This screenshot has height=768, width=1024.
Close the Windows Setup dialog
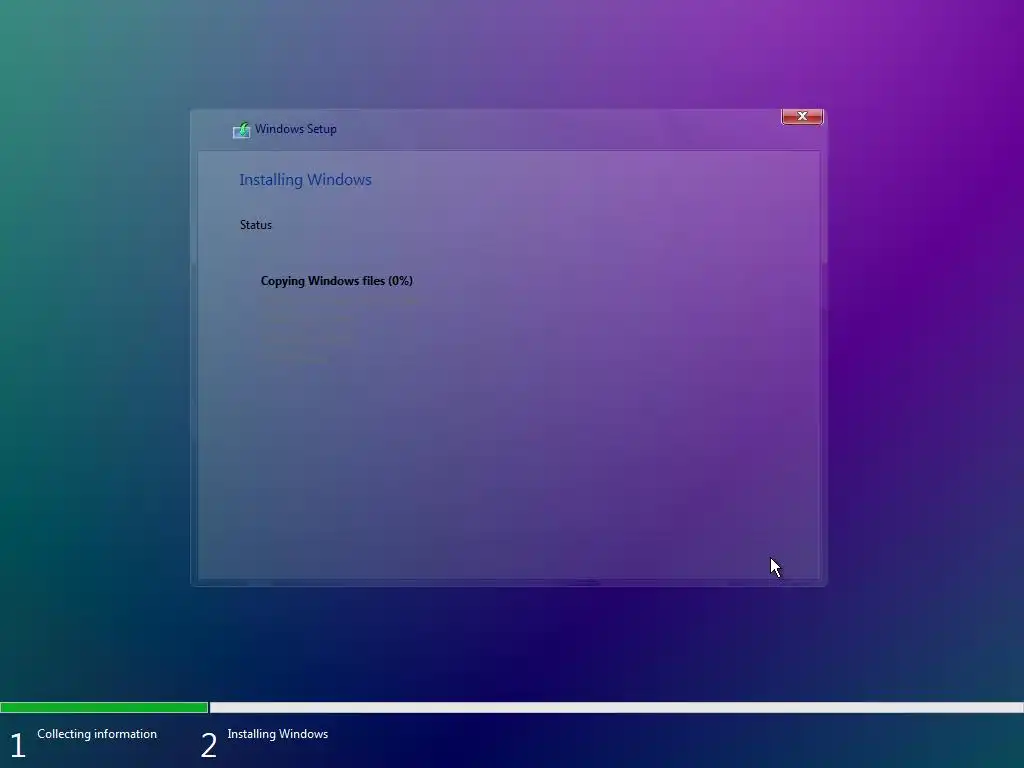coord(802,116)
